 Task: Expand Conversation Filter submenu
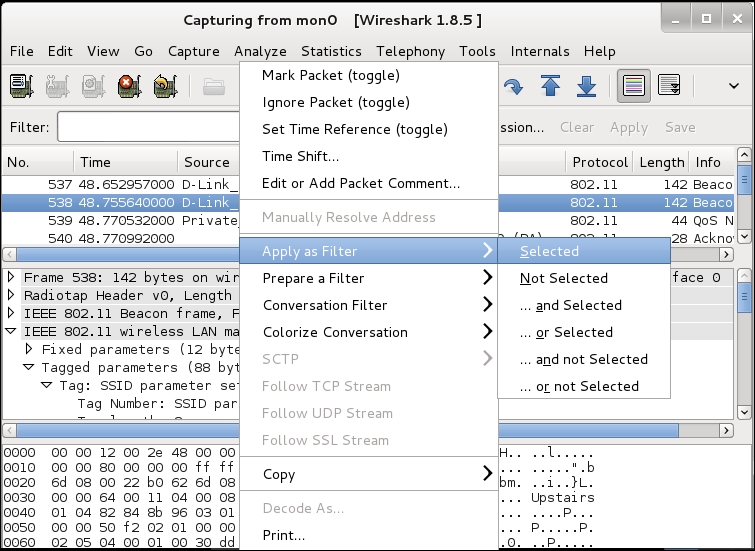(369, 305)
